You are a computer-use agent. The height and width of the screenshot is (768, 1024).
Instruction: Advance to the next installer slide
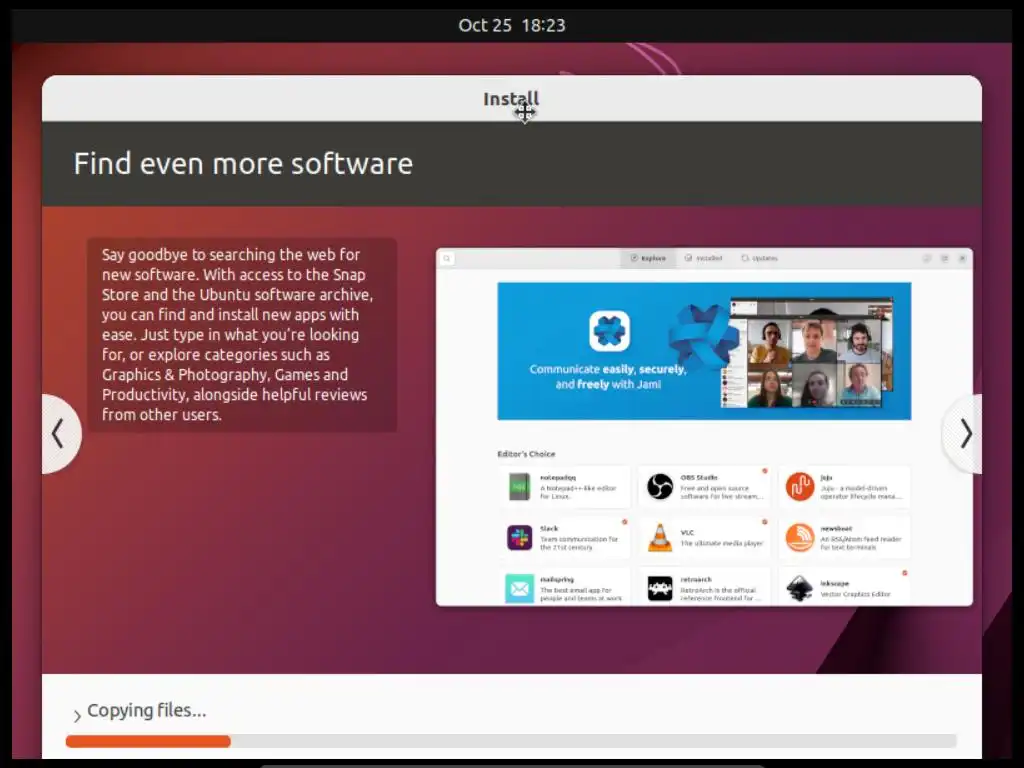(964, 433)
